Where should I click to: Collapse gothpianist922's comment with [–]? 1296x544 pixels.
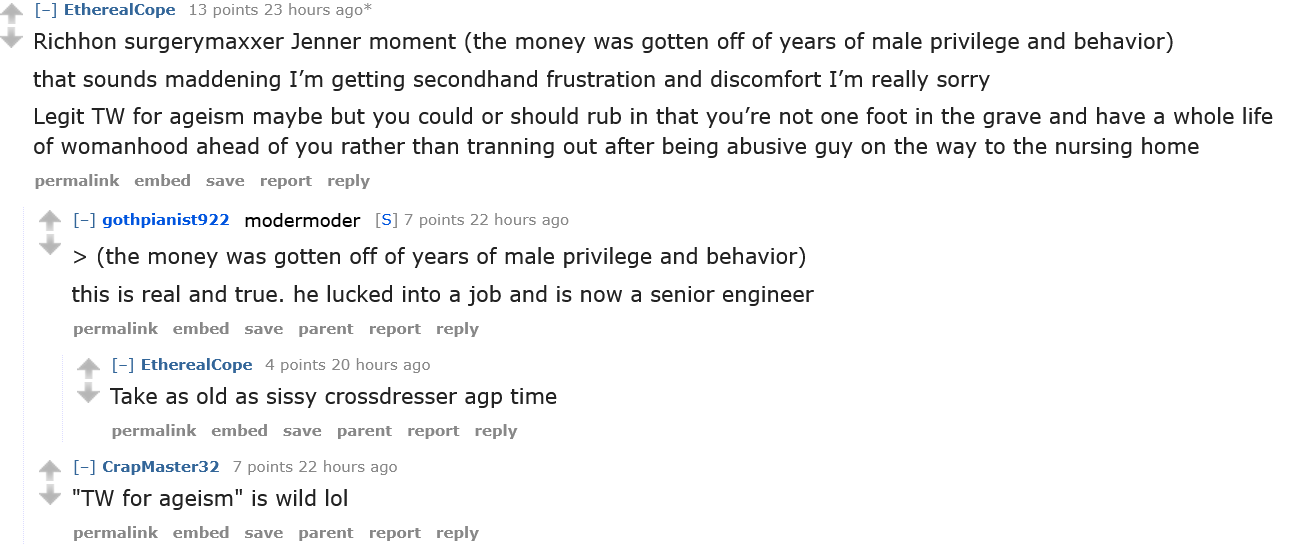pos(84,220)
